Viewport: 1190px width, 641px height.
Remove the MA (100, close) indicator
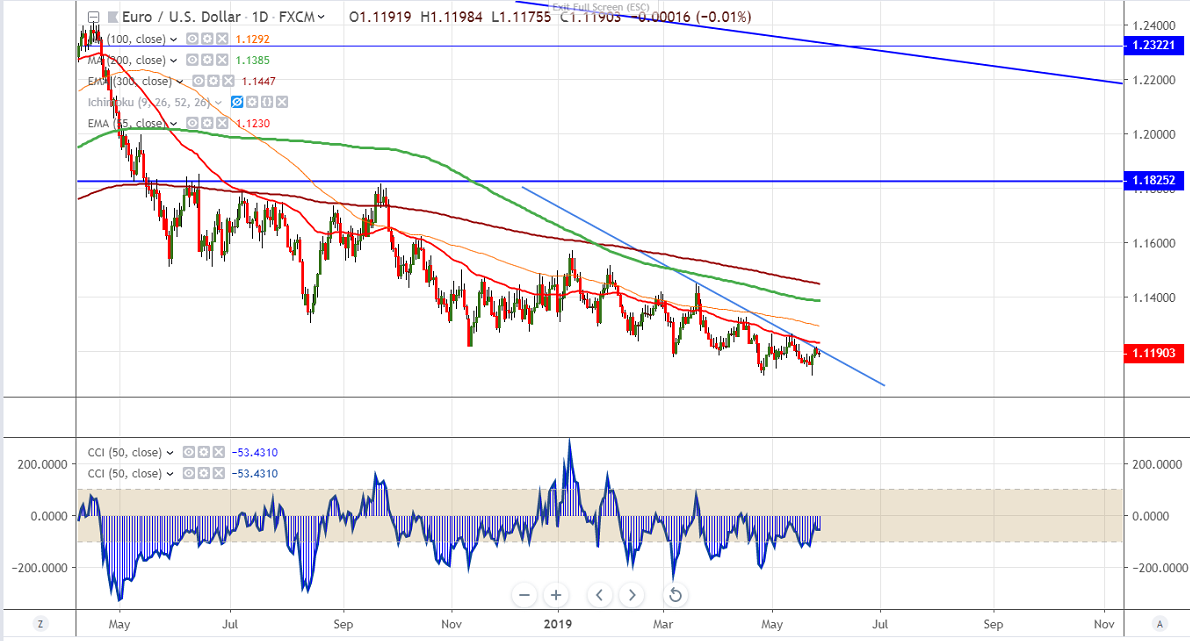222,39
